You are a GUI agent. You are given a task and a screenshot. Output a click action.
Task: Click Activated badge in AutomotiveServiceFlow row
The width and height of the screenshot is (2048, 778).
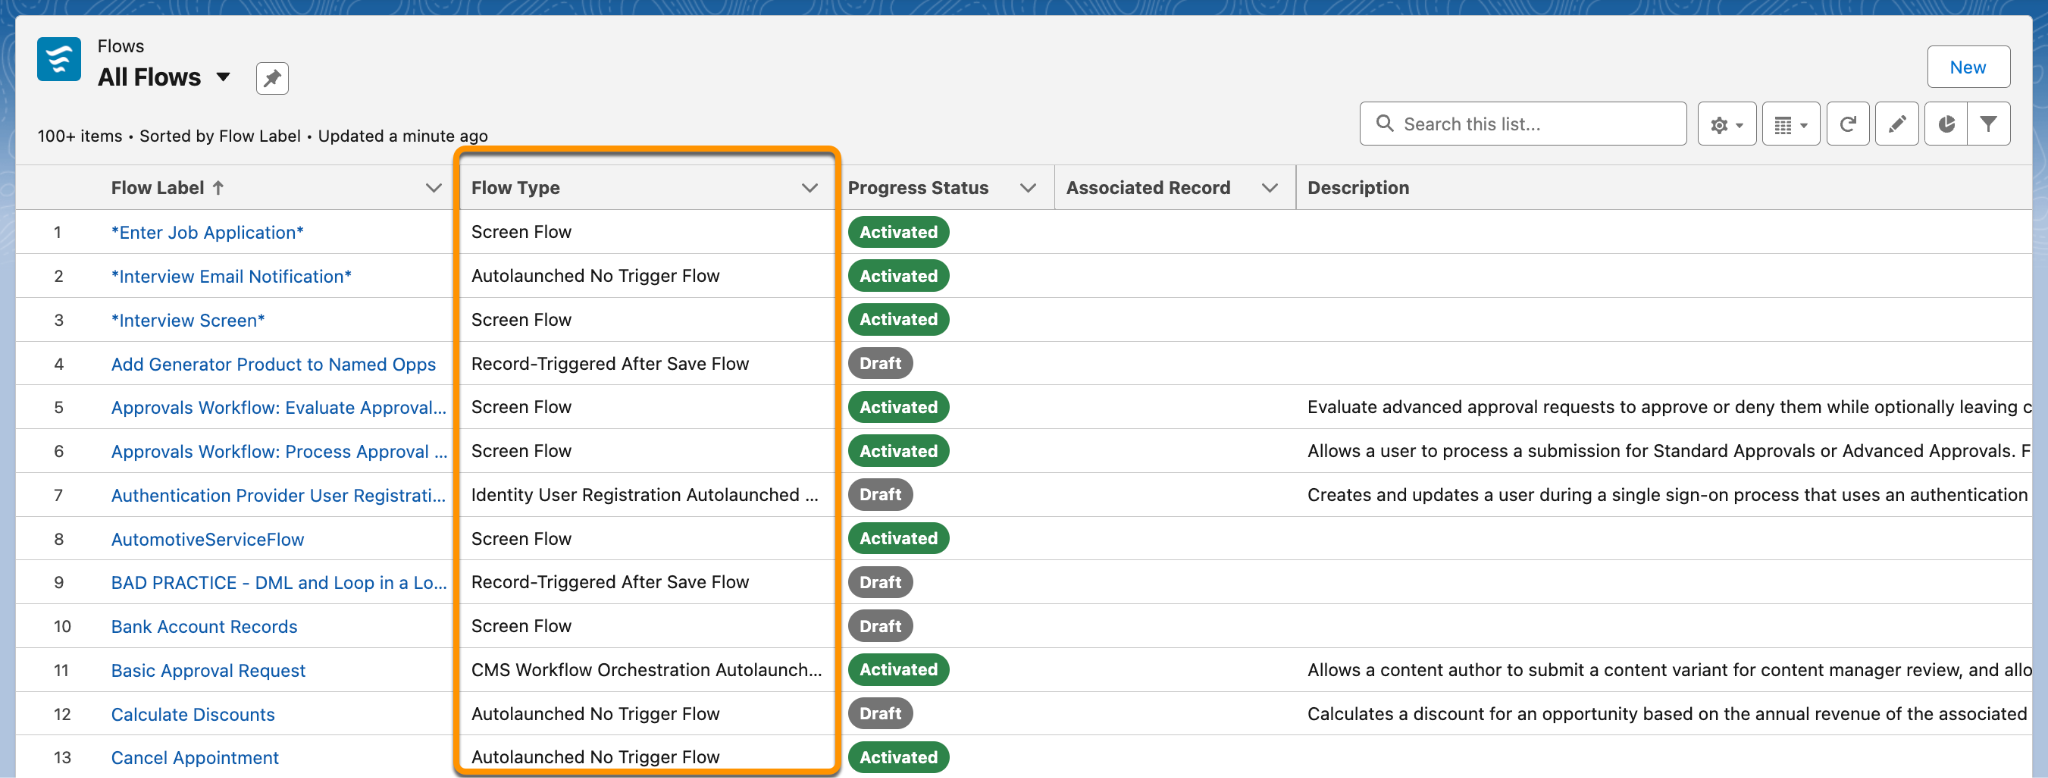point(898,538)
